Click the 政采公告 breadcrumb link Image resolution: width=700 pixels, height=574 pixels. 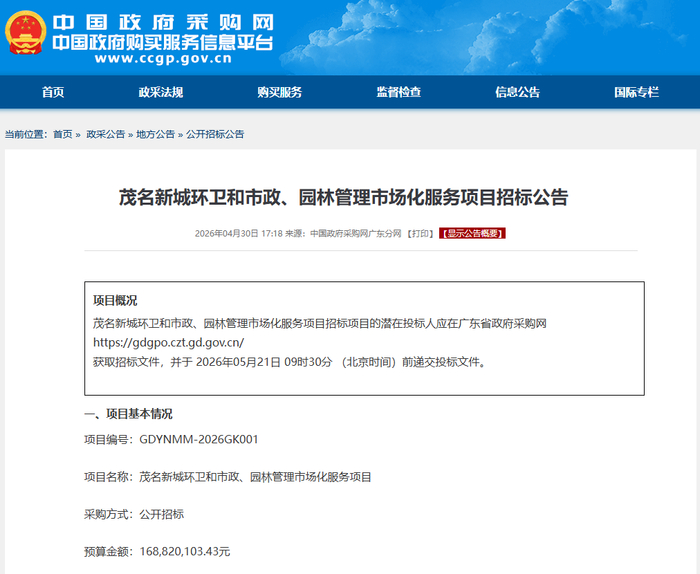click(105, 134)
